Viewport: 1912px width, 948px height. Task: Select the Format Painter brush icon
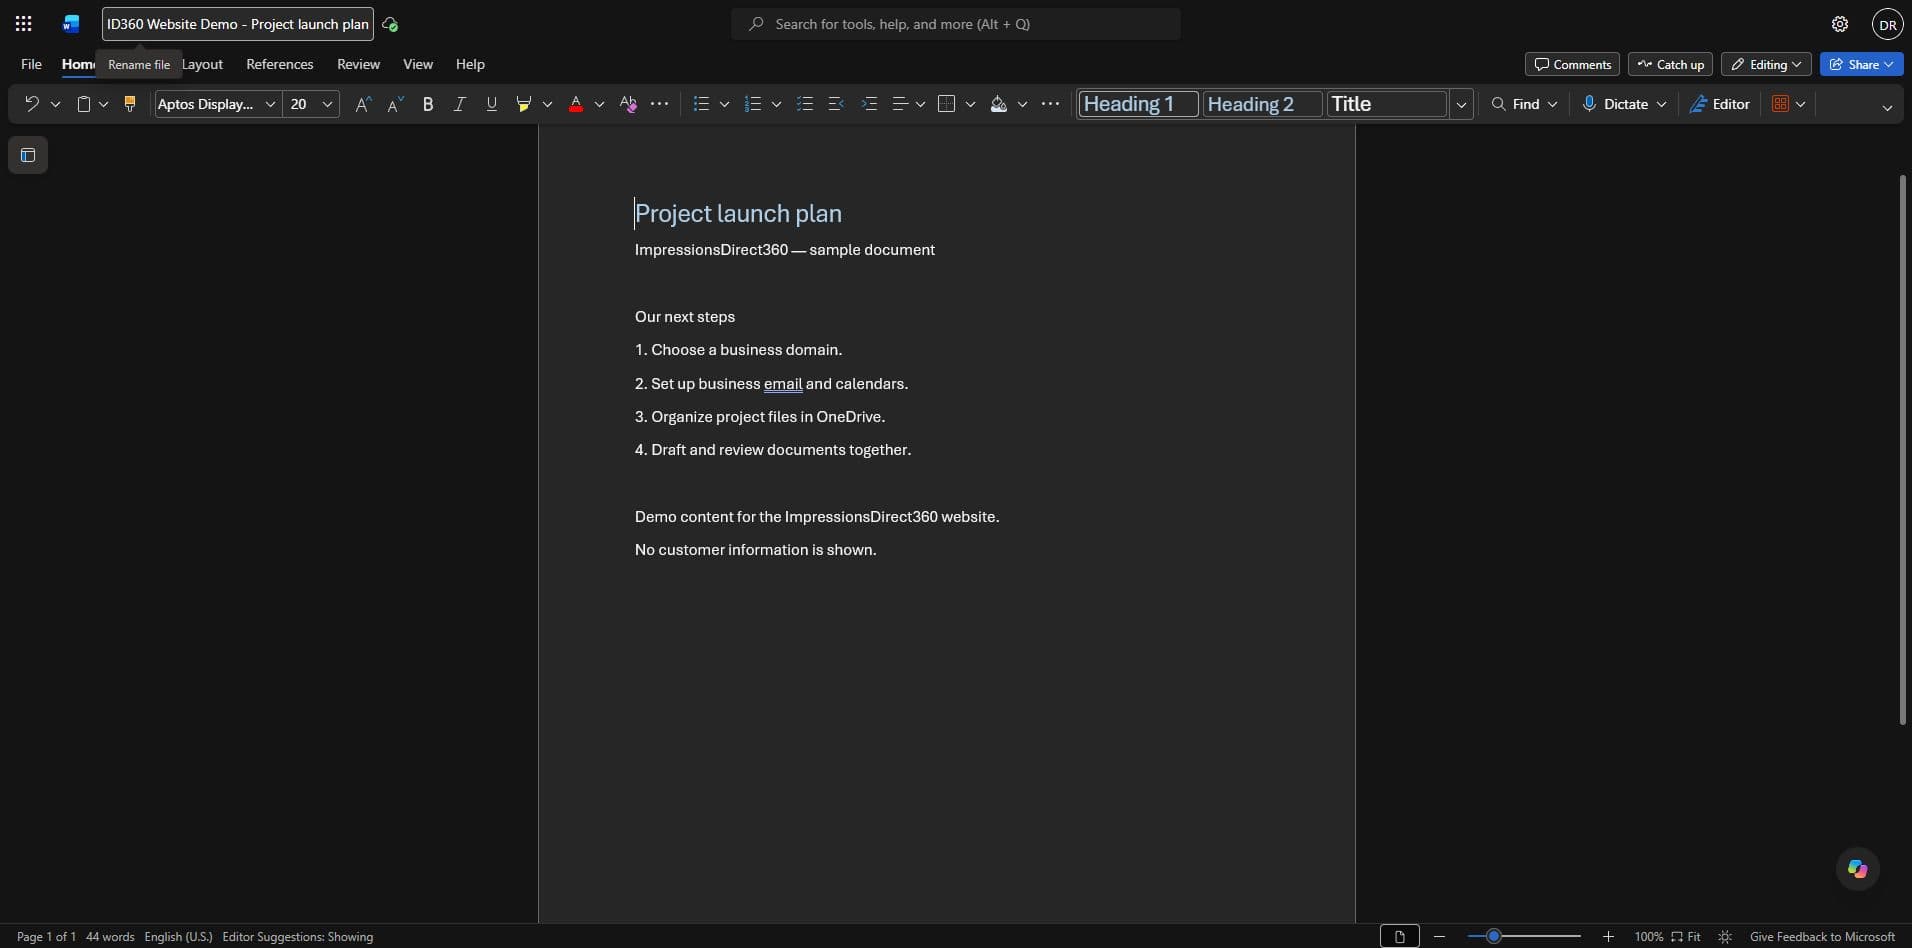click(129, 104)
